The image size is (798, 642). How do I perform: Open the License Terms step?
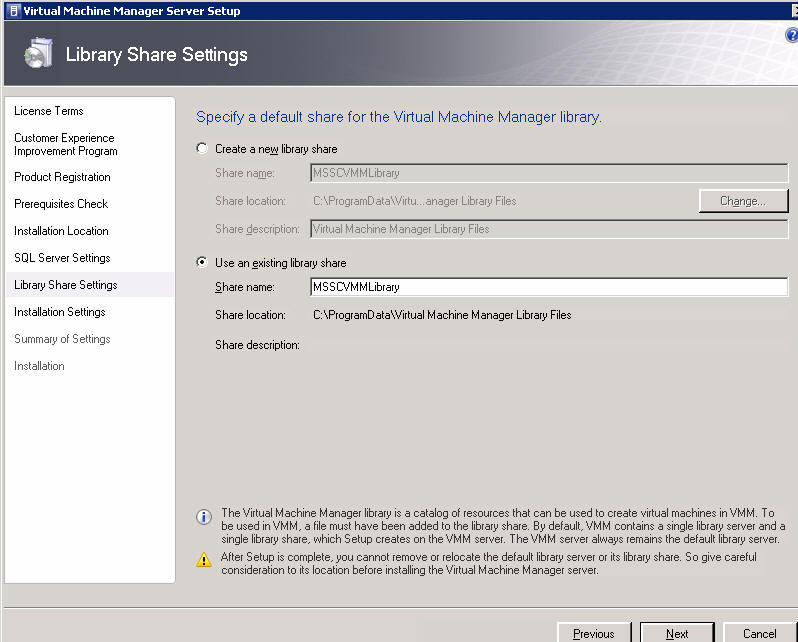(x=49, y=111)
